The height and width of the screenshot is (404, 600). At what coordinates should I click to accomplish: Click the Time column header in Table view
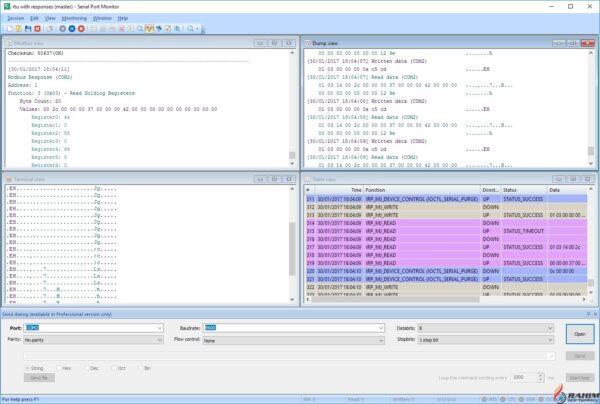coord(338,190)
